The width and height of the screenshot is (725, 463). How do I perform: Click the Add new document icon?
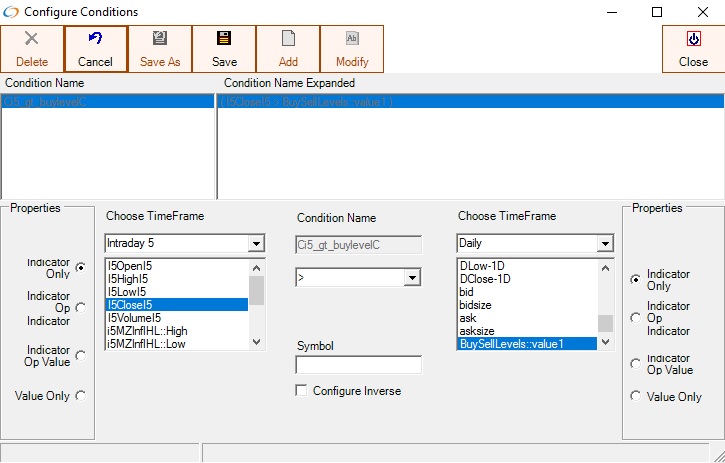[288, 39]
